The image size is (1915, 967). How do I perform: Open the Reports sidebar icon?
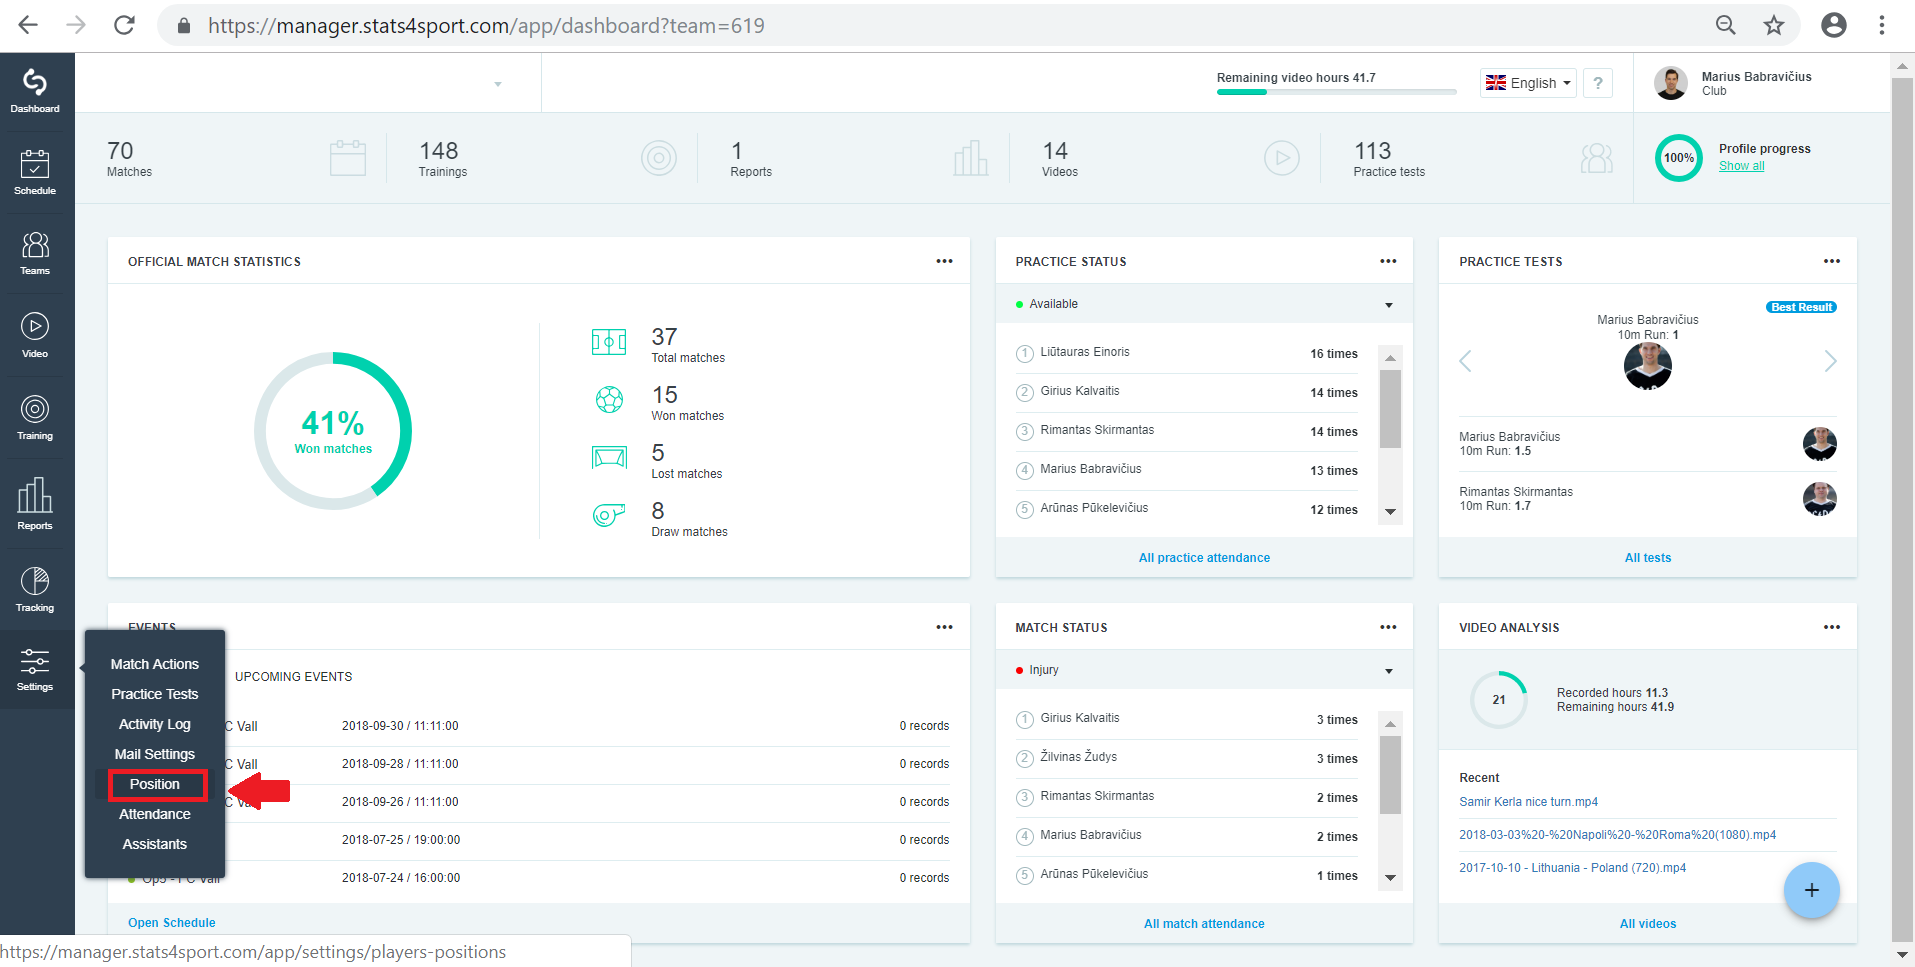coord(35,504)
